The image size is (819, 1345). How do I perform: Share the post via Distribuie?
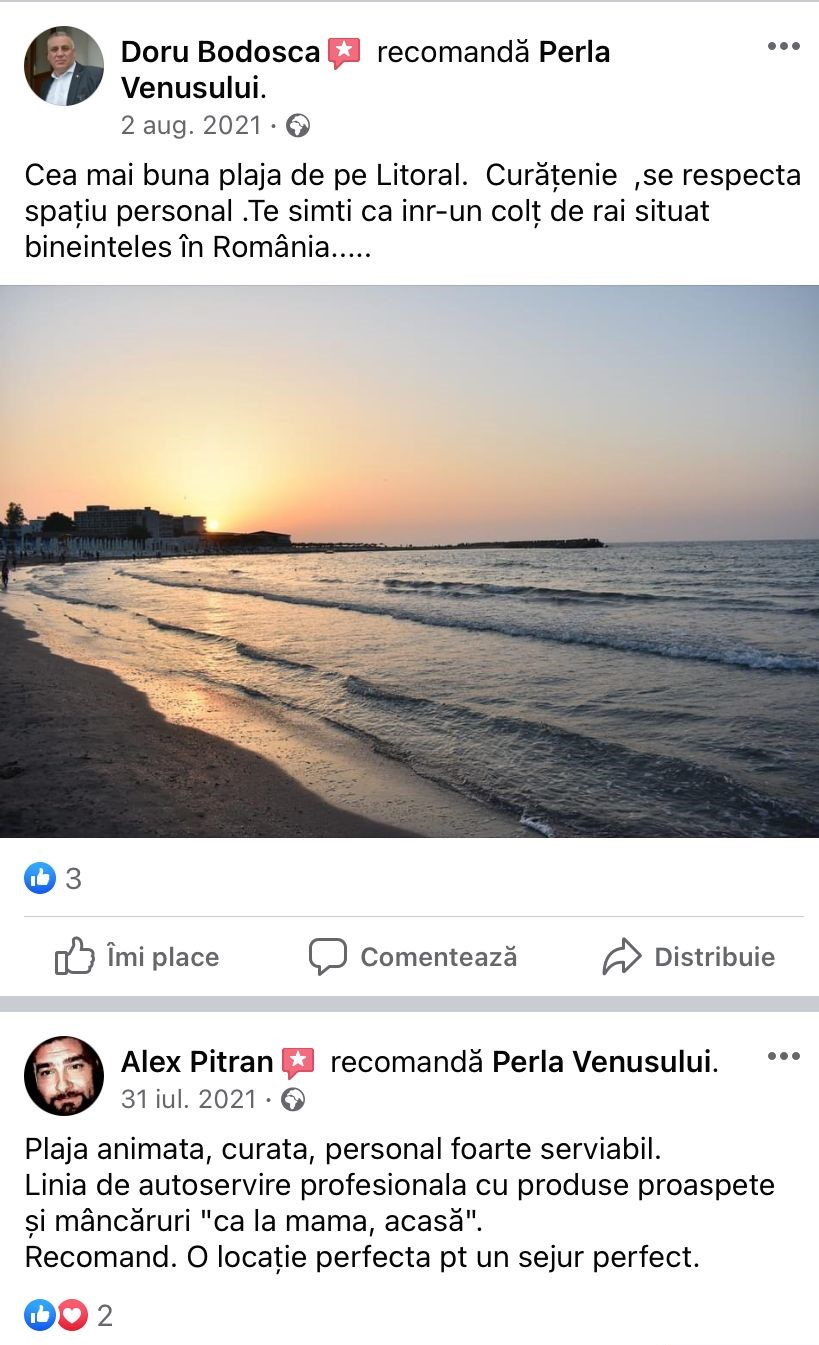click(x=689, y=957)
